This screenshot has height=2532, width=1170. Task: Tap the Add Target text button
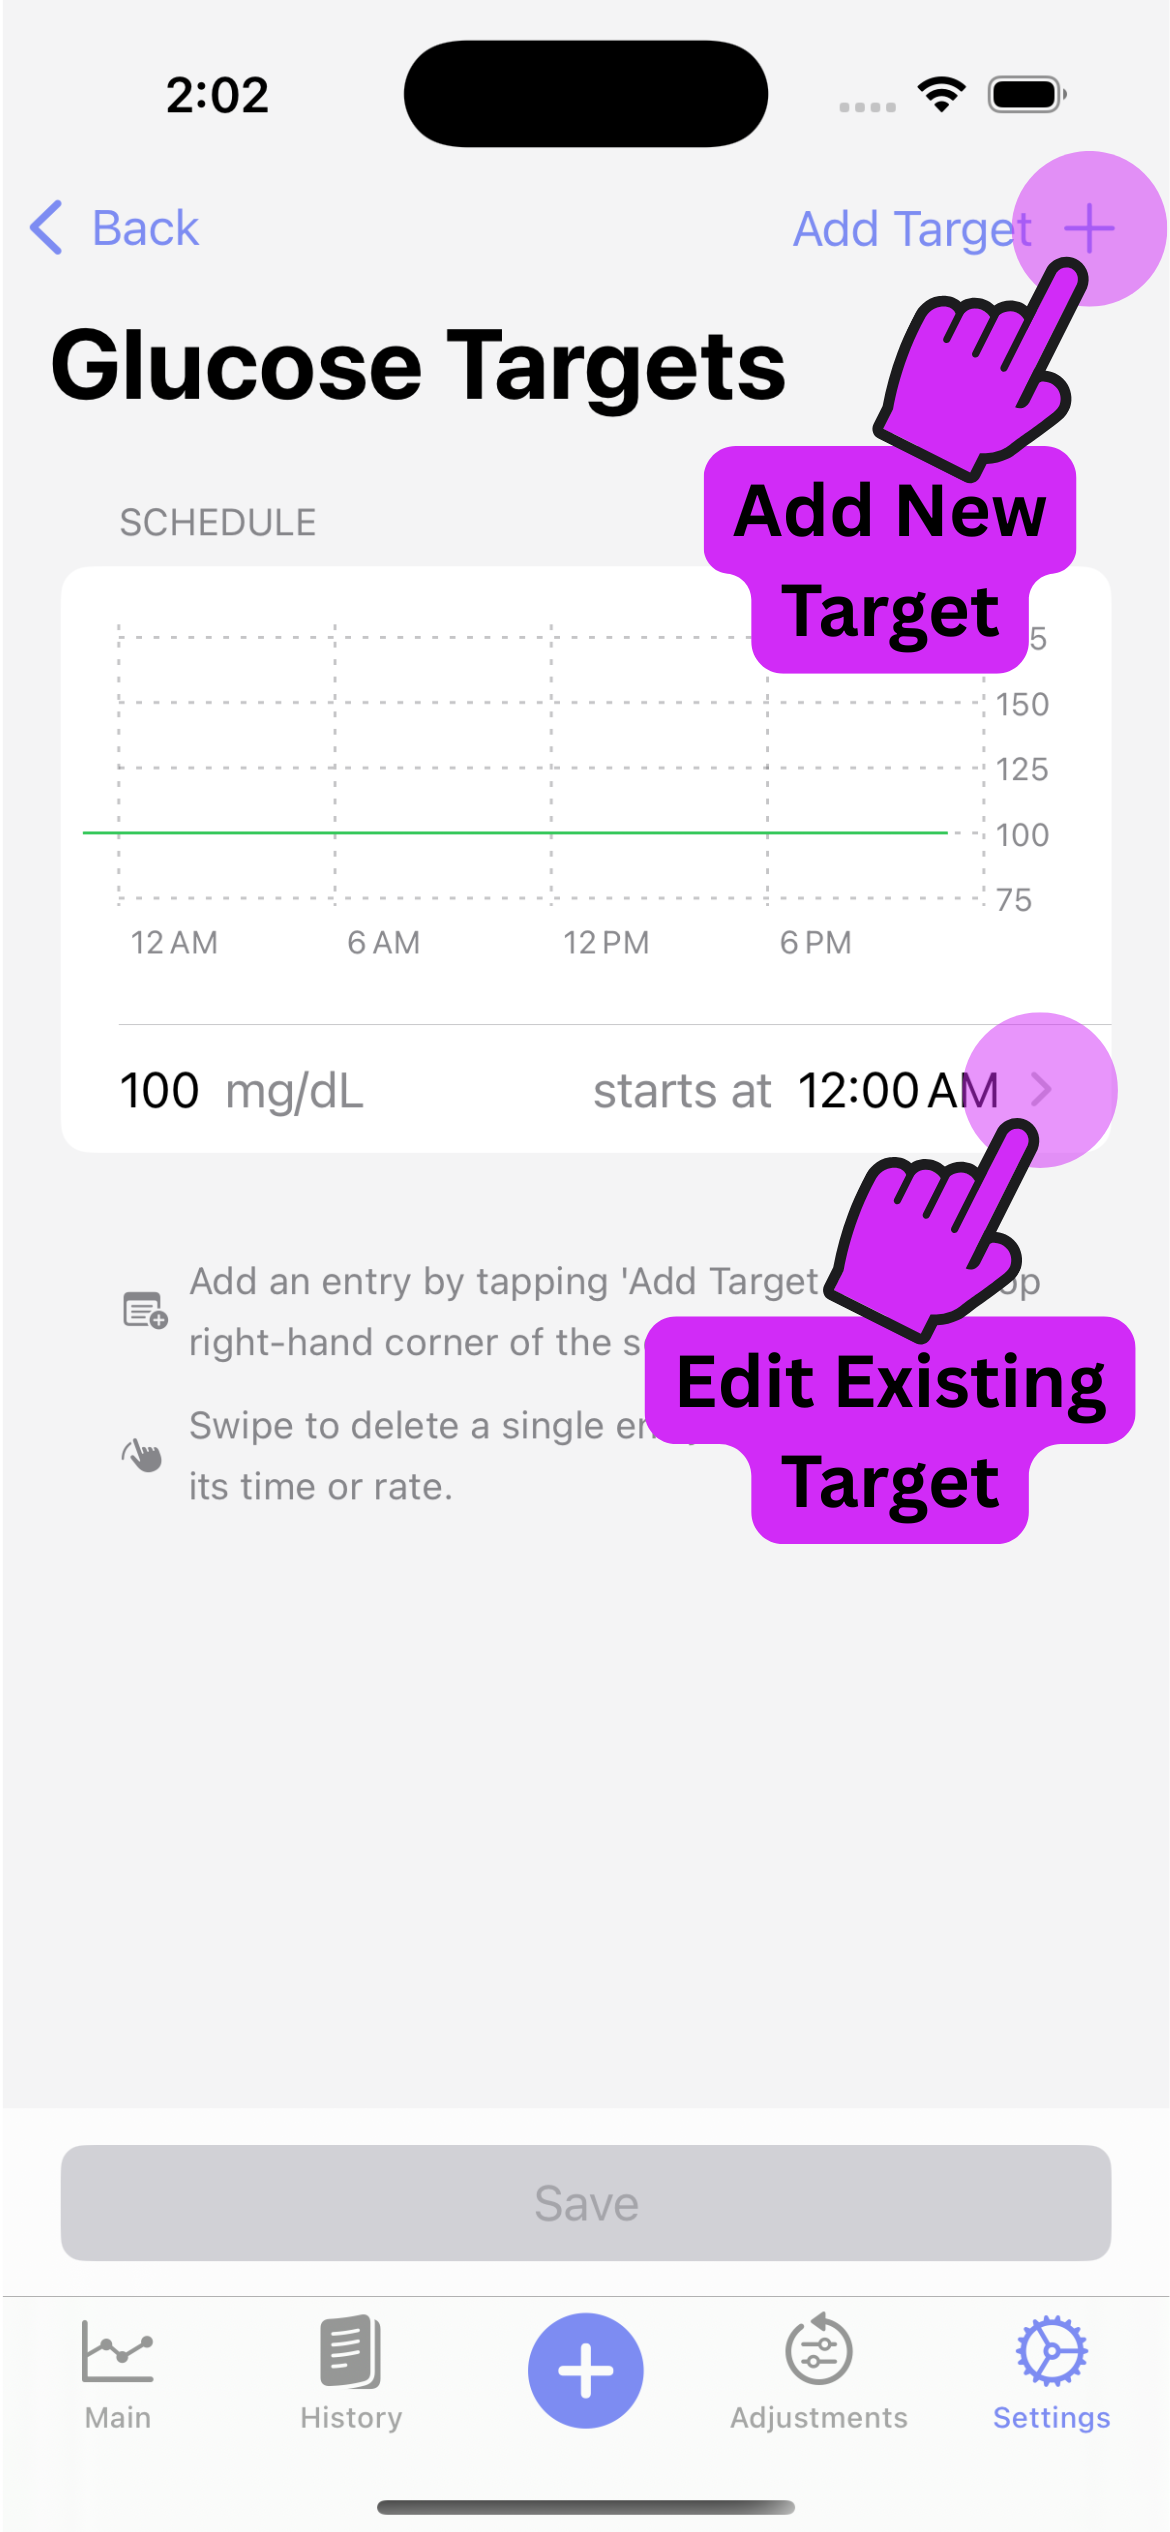(911, 229)
